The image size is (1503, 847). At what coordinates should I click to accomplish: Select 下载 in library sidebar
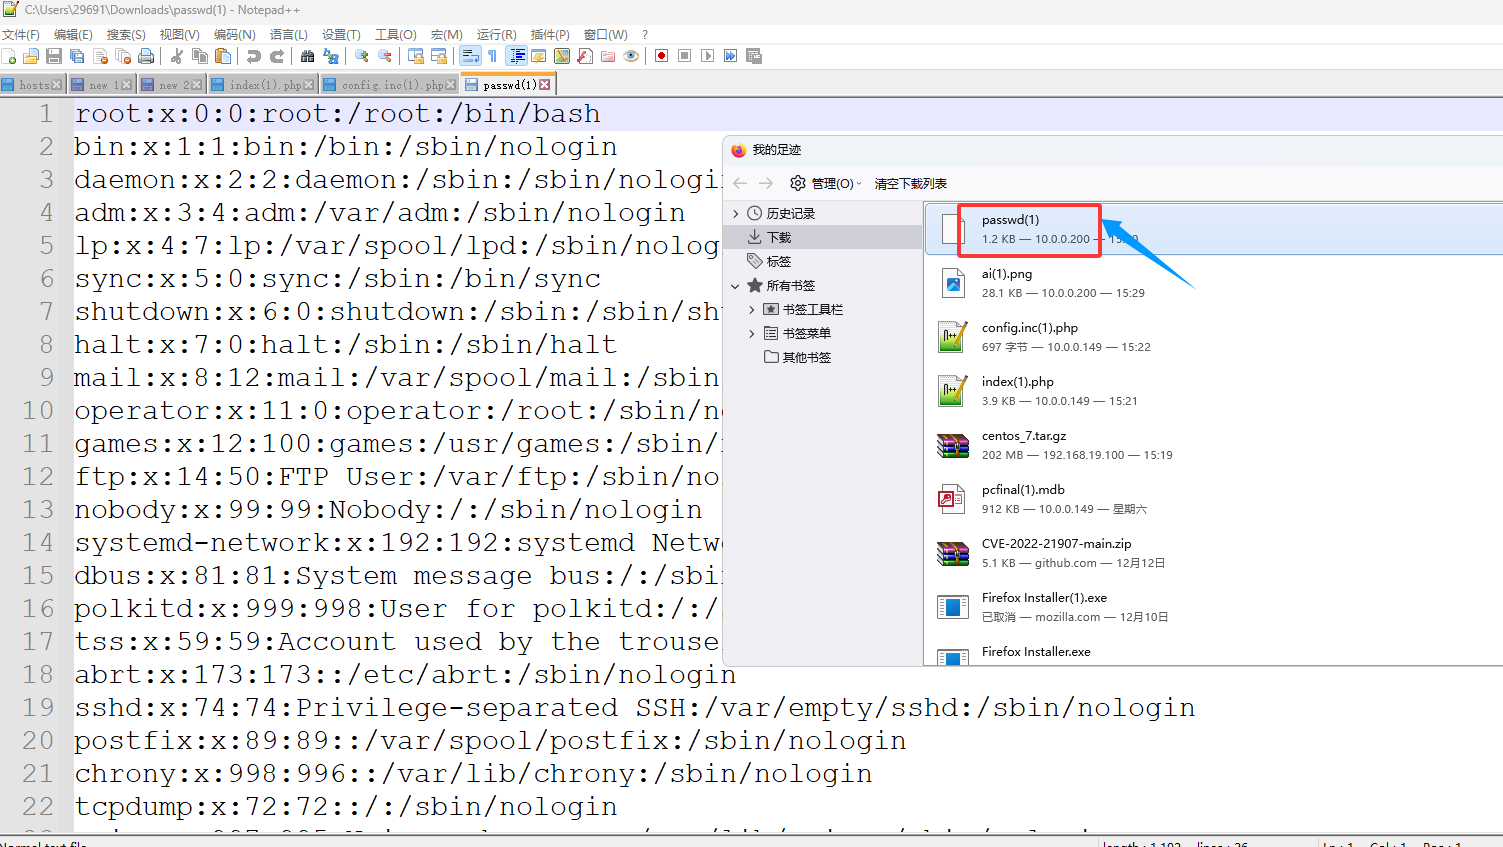click(823, 237)
